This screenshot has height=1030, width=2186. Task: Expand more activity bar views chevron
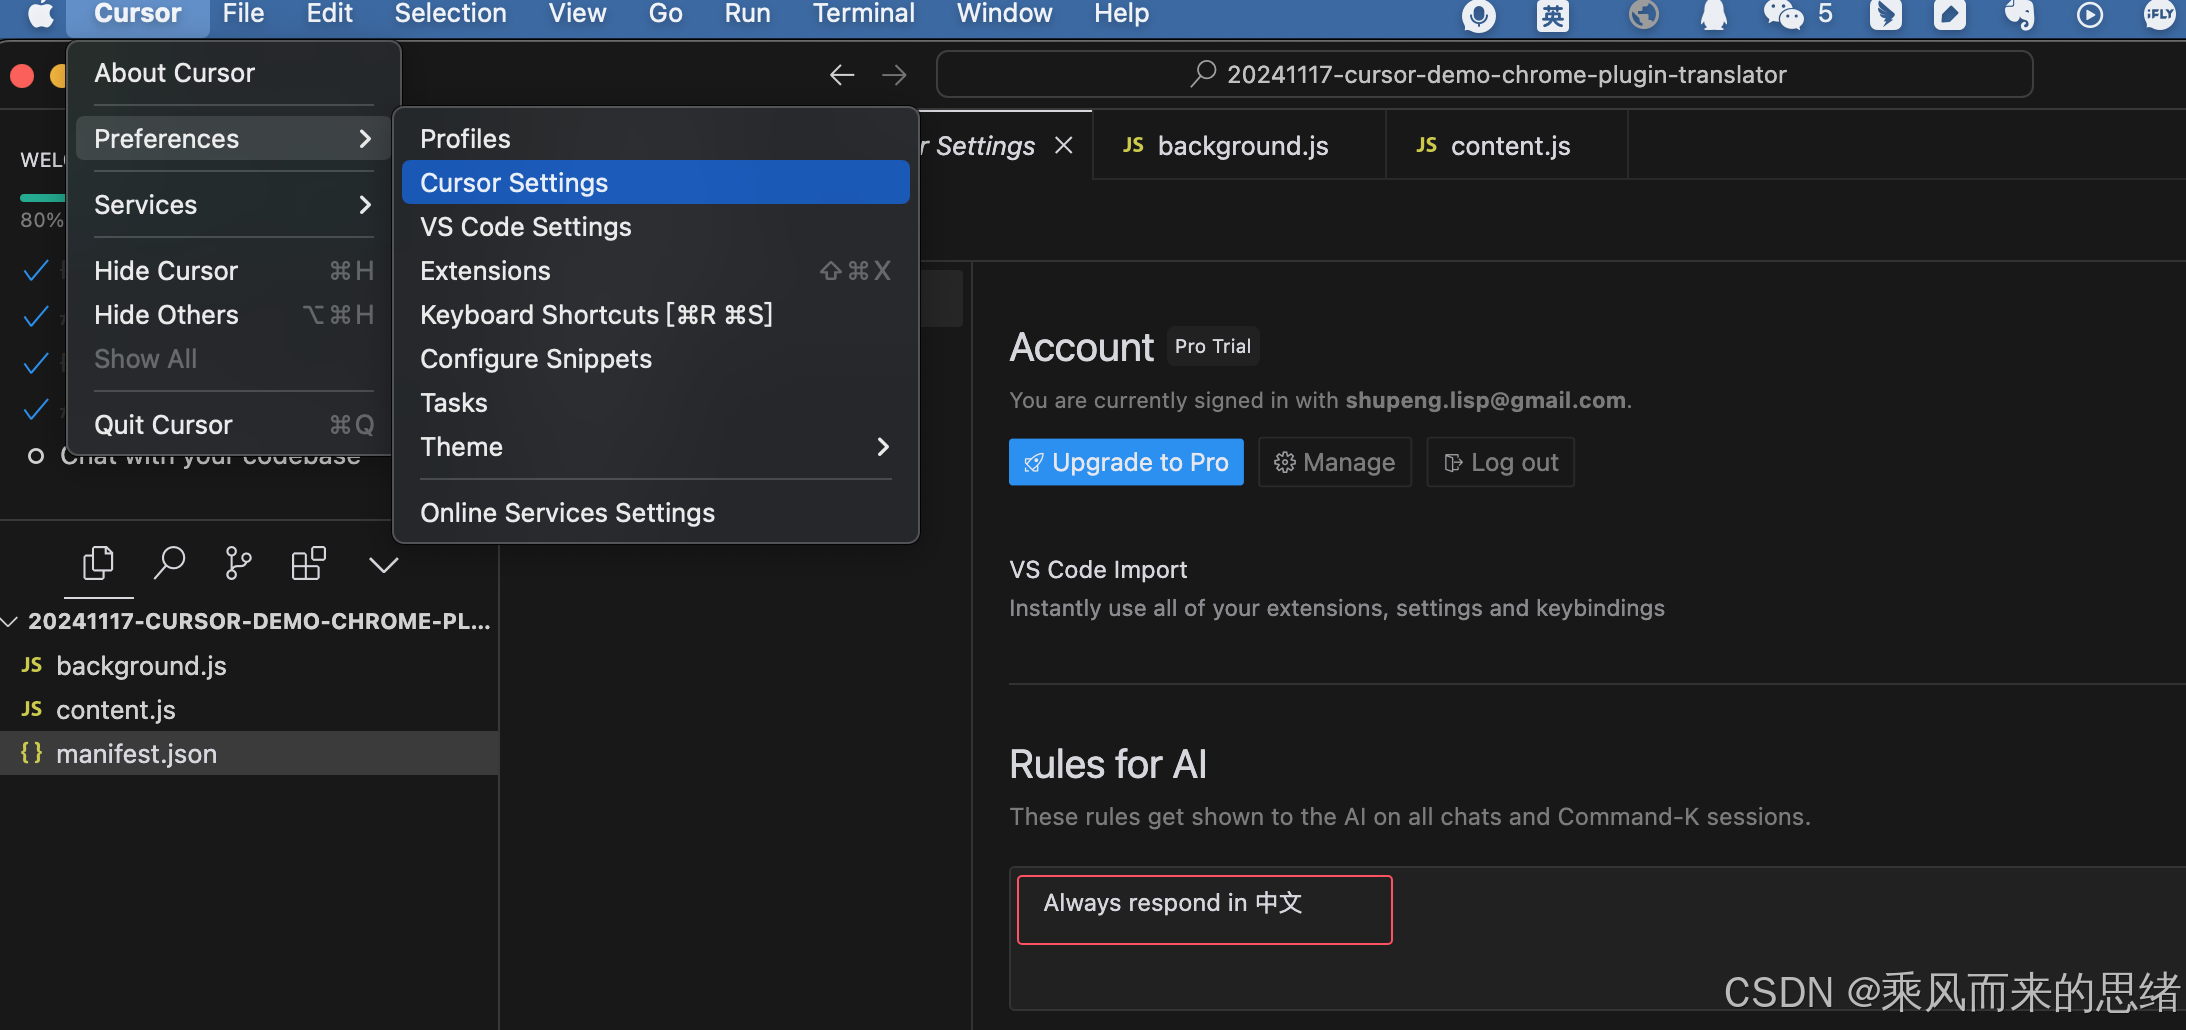[x=383, y=565]
